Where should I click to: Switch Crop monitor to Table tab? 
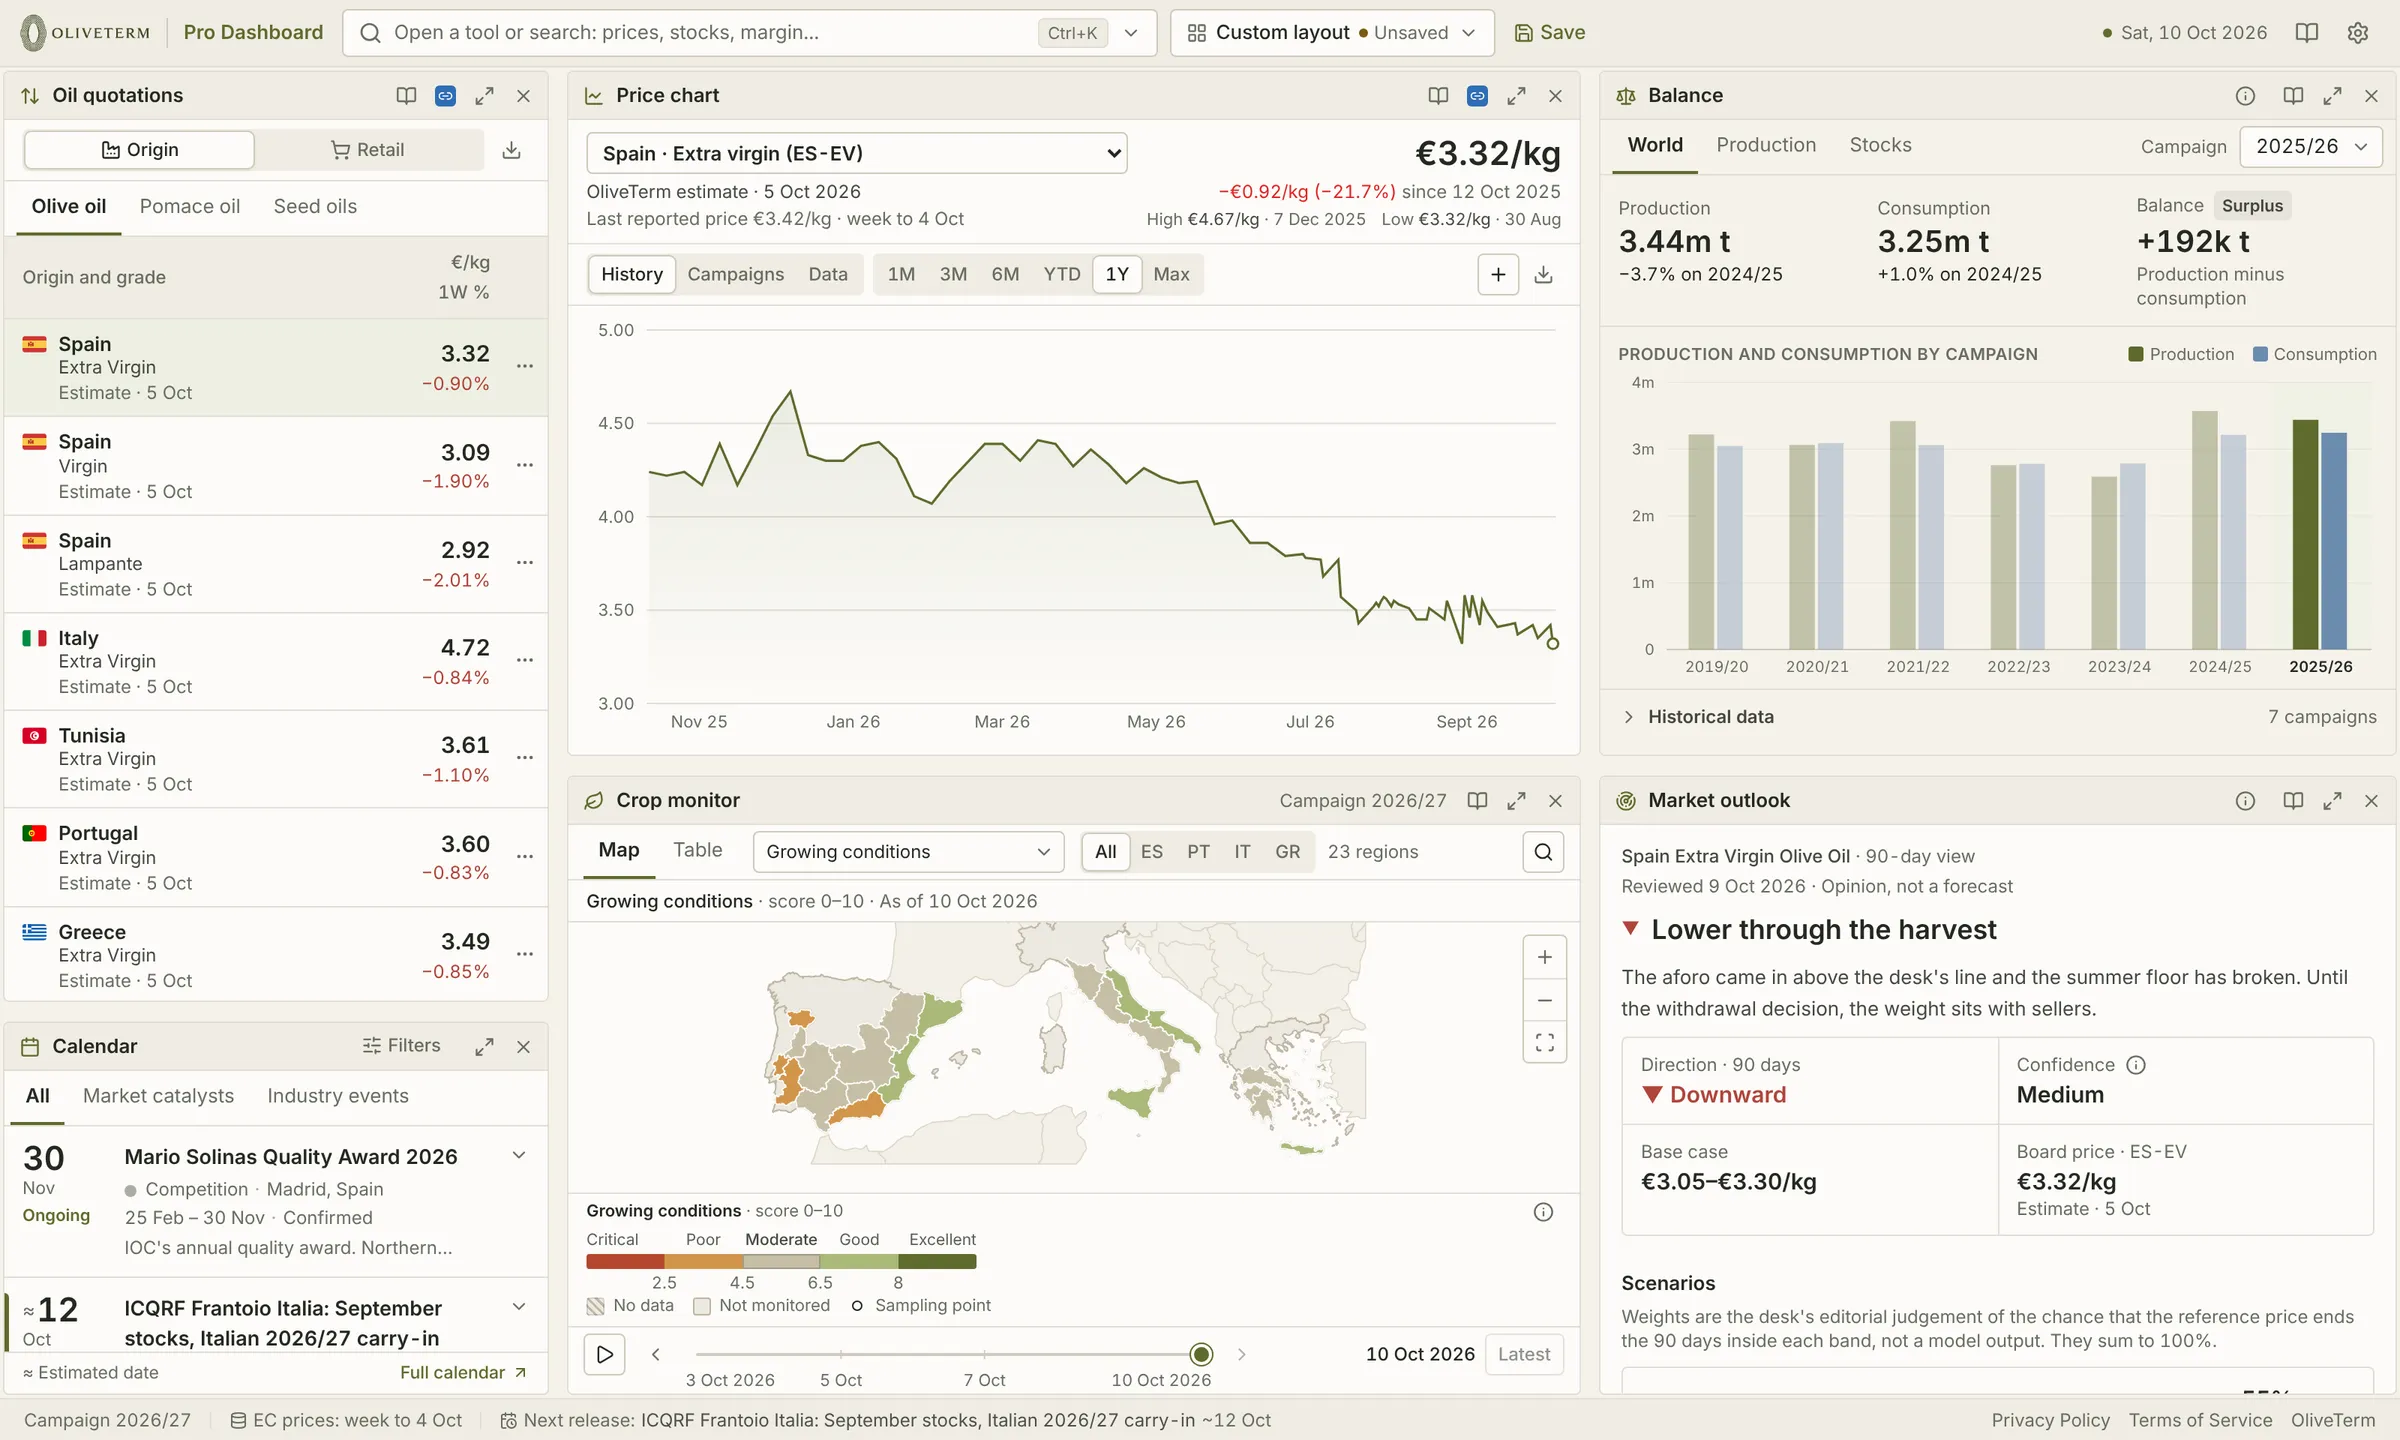click(x=697, y=850)
